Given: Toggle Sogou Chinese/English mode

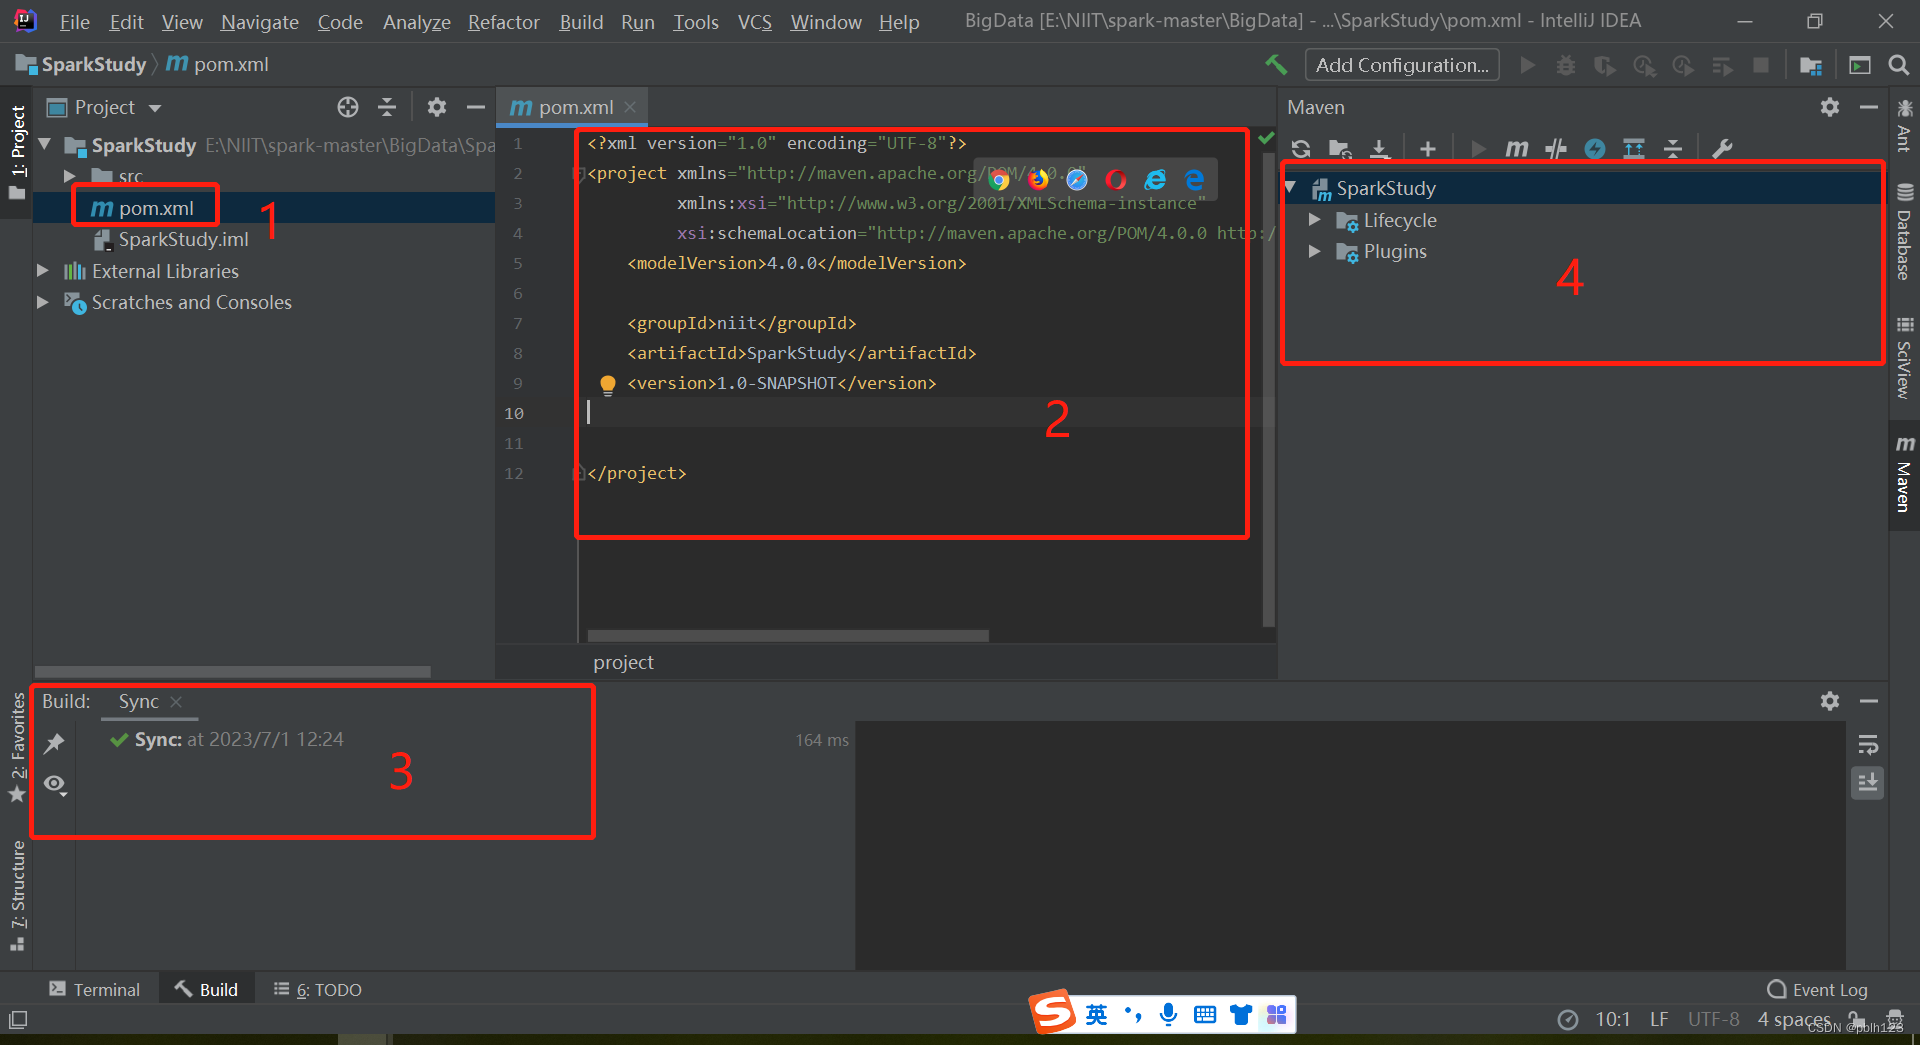Looking at the screenshot, I should coord(1097,1015).
